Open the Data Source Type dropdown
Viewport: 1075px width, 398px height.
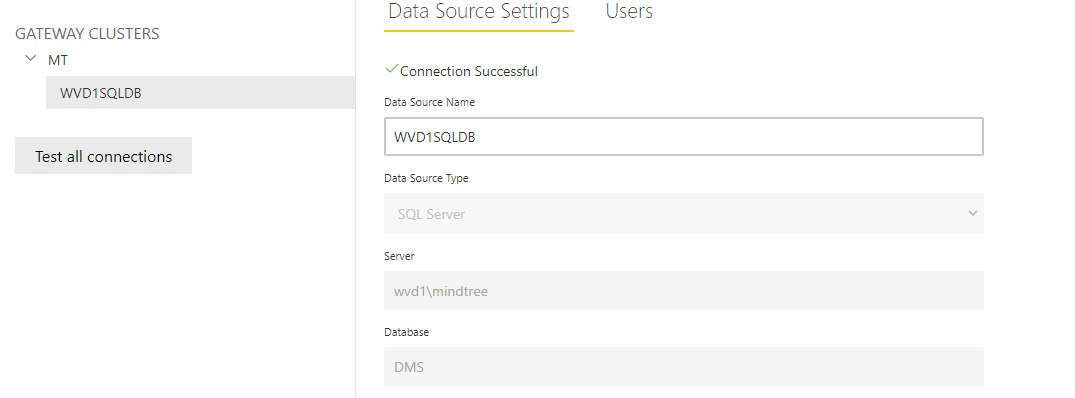tap(684, 214)
